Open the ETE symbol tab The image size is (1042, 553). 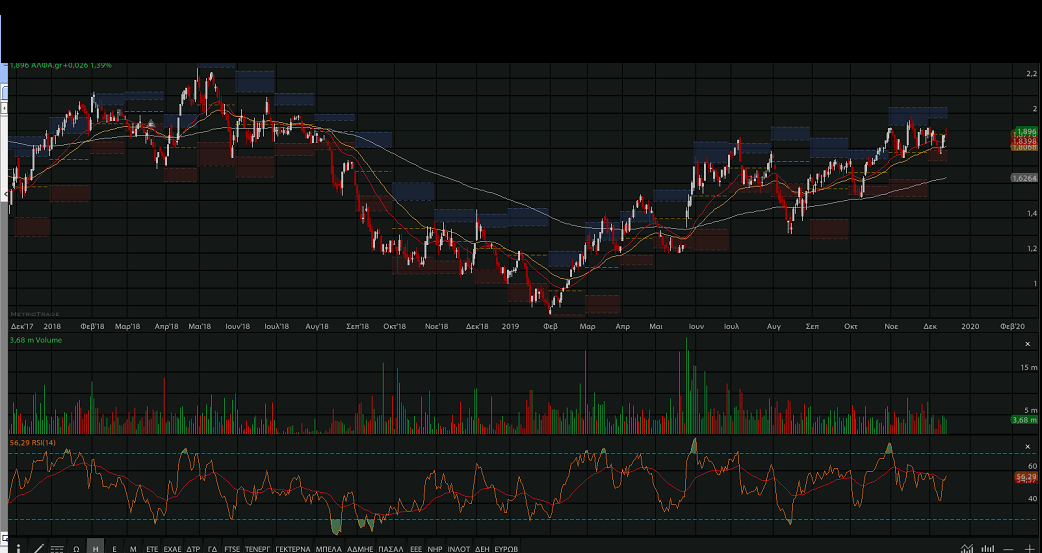point(152,548)
